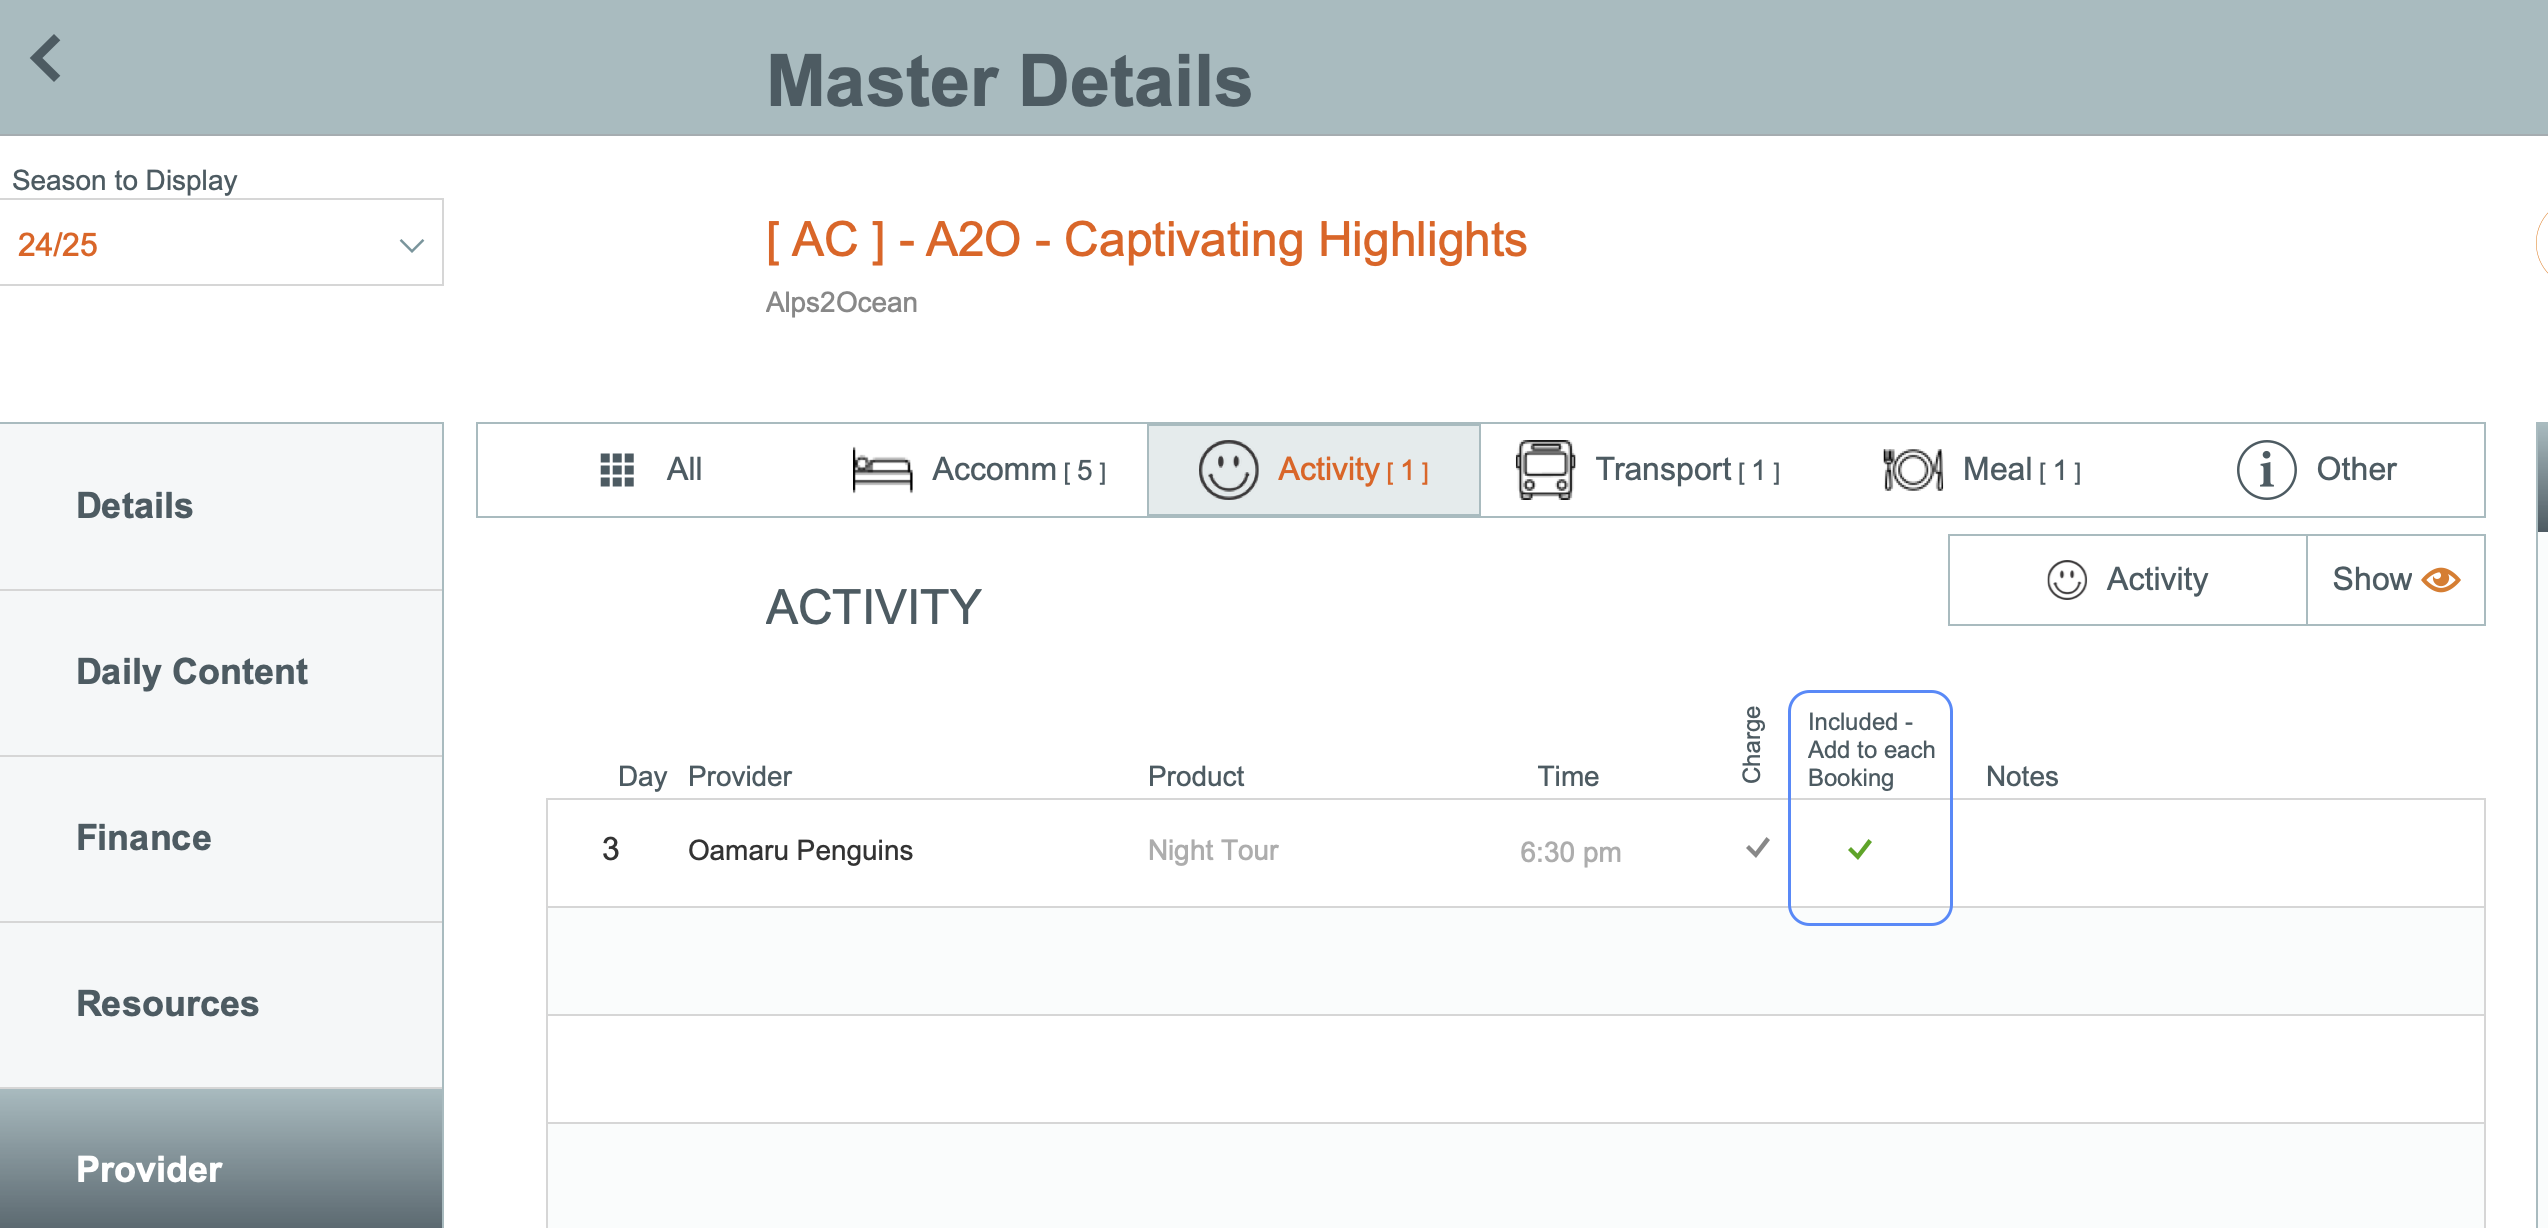Click the rotated Charge column header

1752,745
